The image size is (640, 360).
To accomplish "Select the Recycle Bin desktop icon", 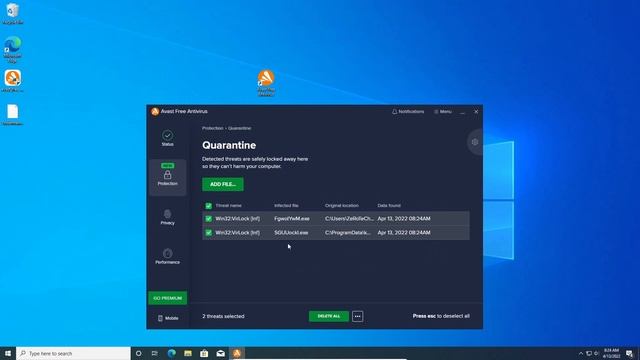I will 13,14.
